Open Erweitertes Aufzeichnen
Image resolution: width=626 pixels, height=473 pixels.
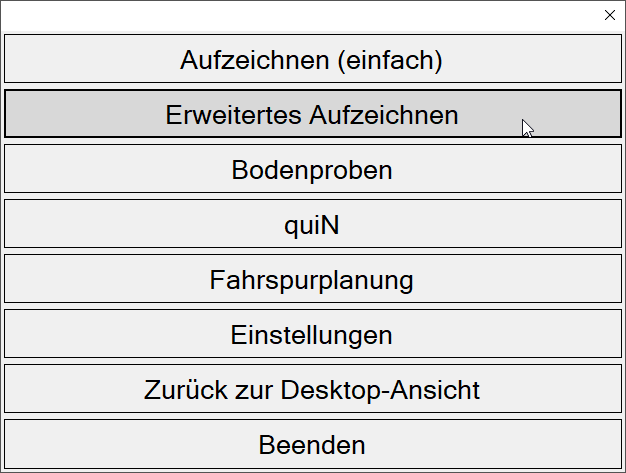[x=312, y=115]
